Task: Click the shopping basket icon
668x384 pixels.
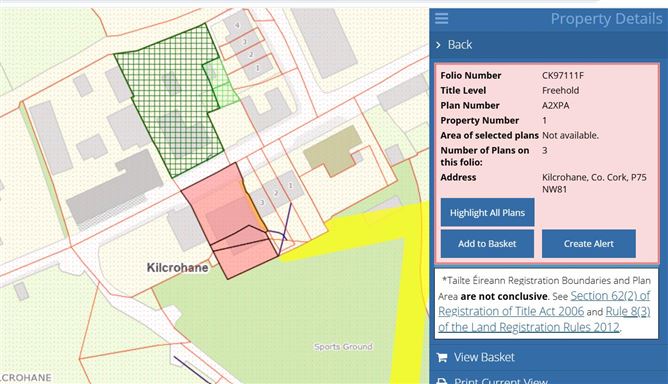Action: 442,357
